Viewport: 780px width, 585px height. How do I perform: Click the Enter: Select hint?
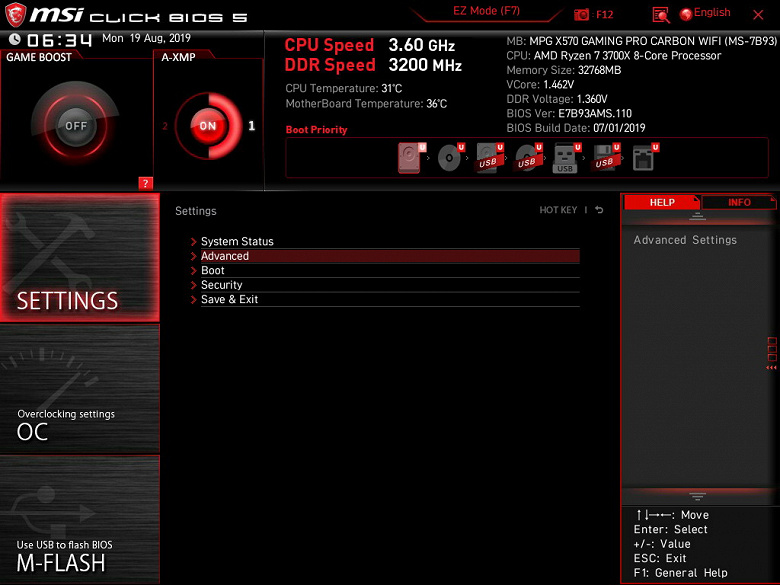(670, 530)
